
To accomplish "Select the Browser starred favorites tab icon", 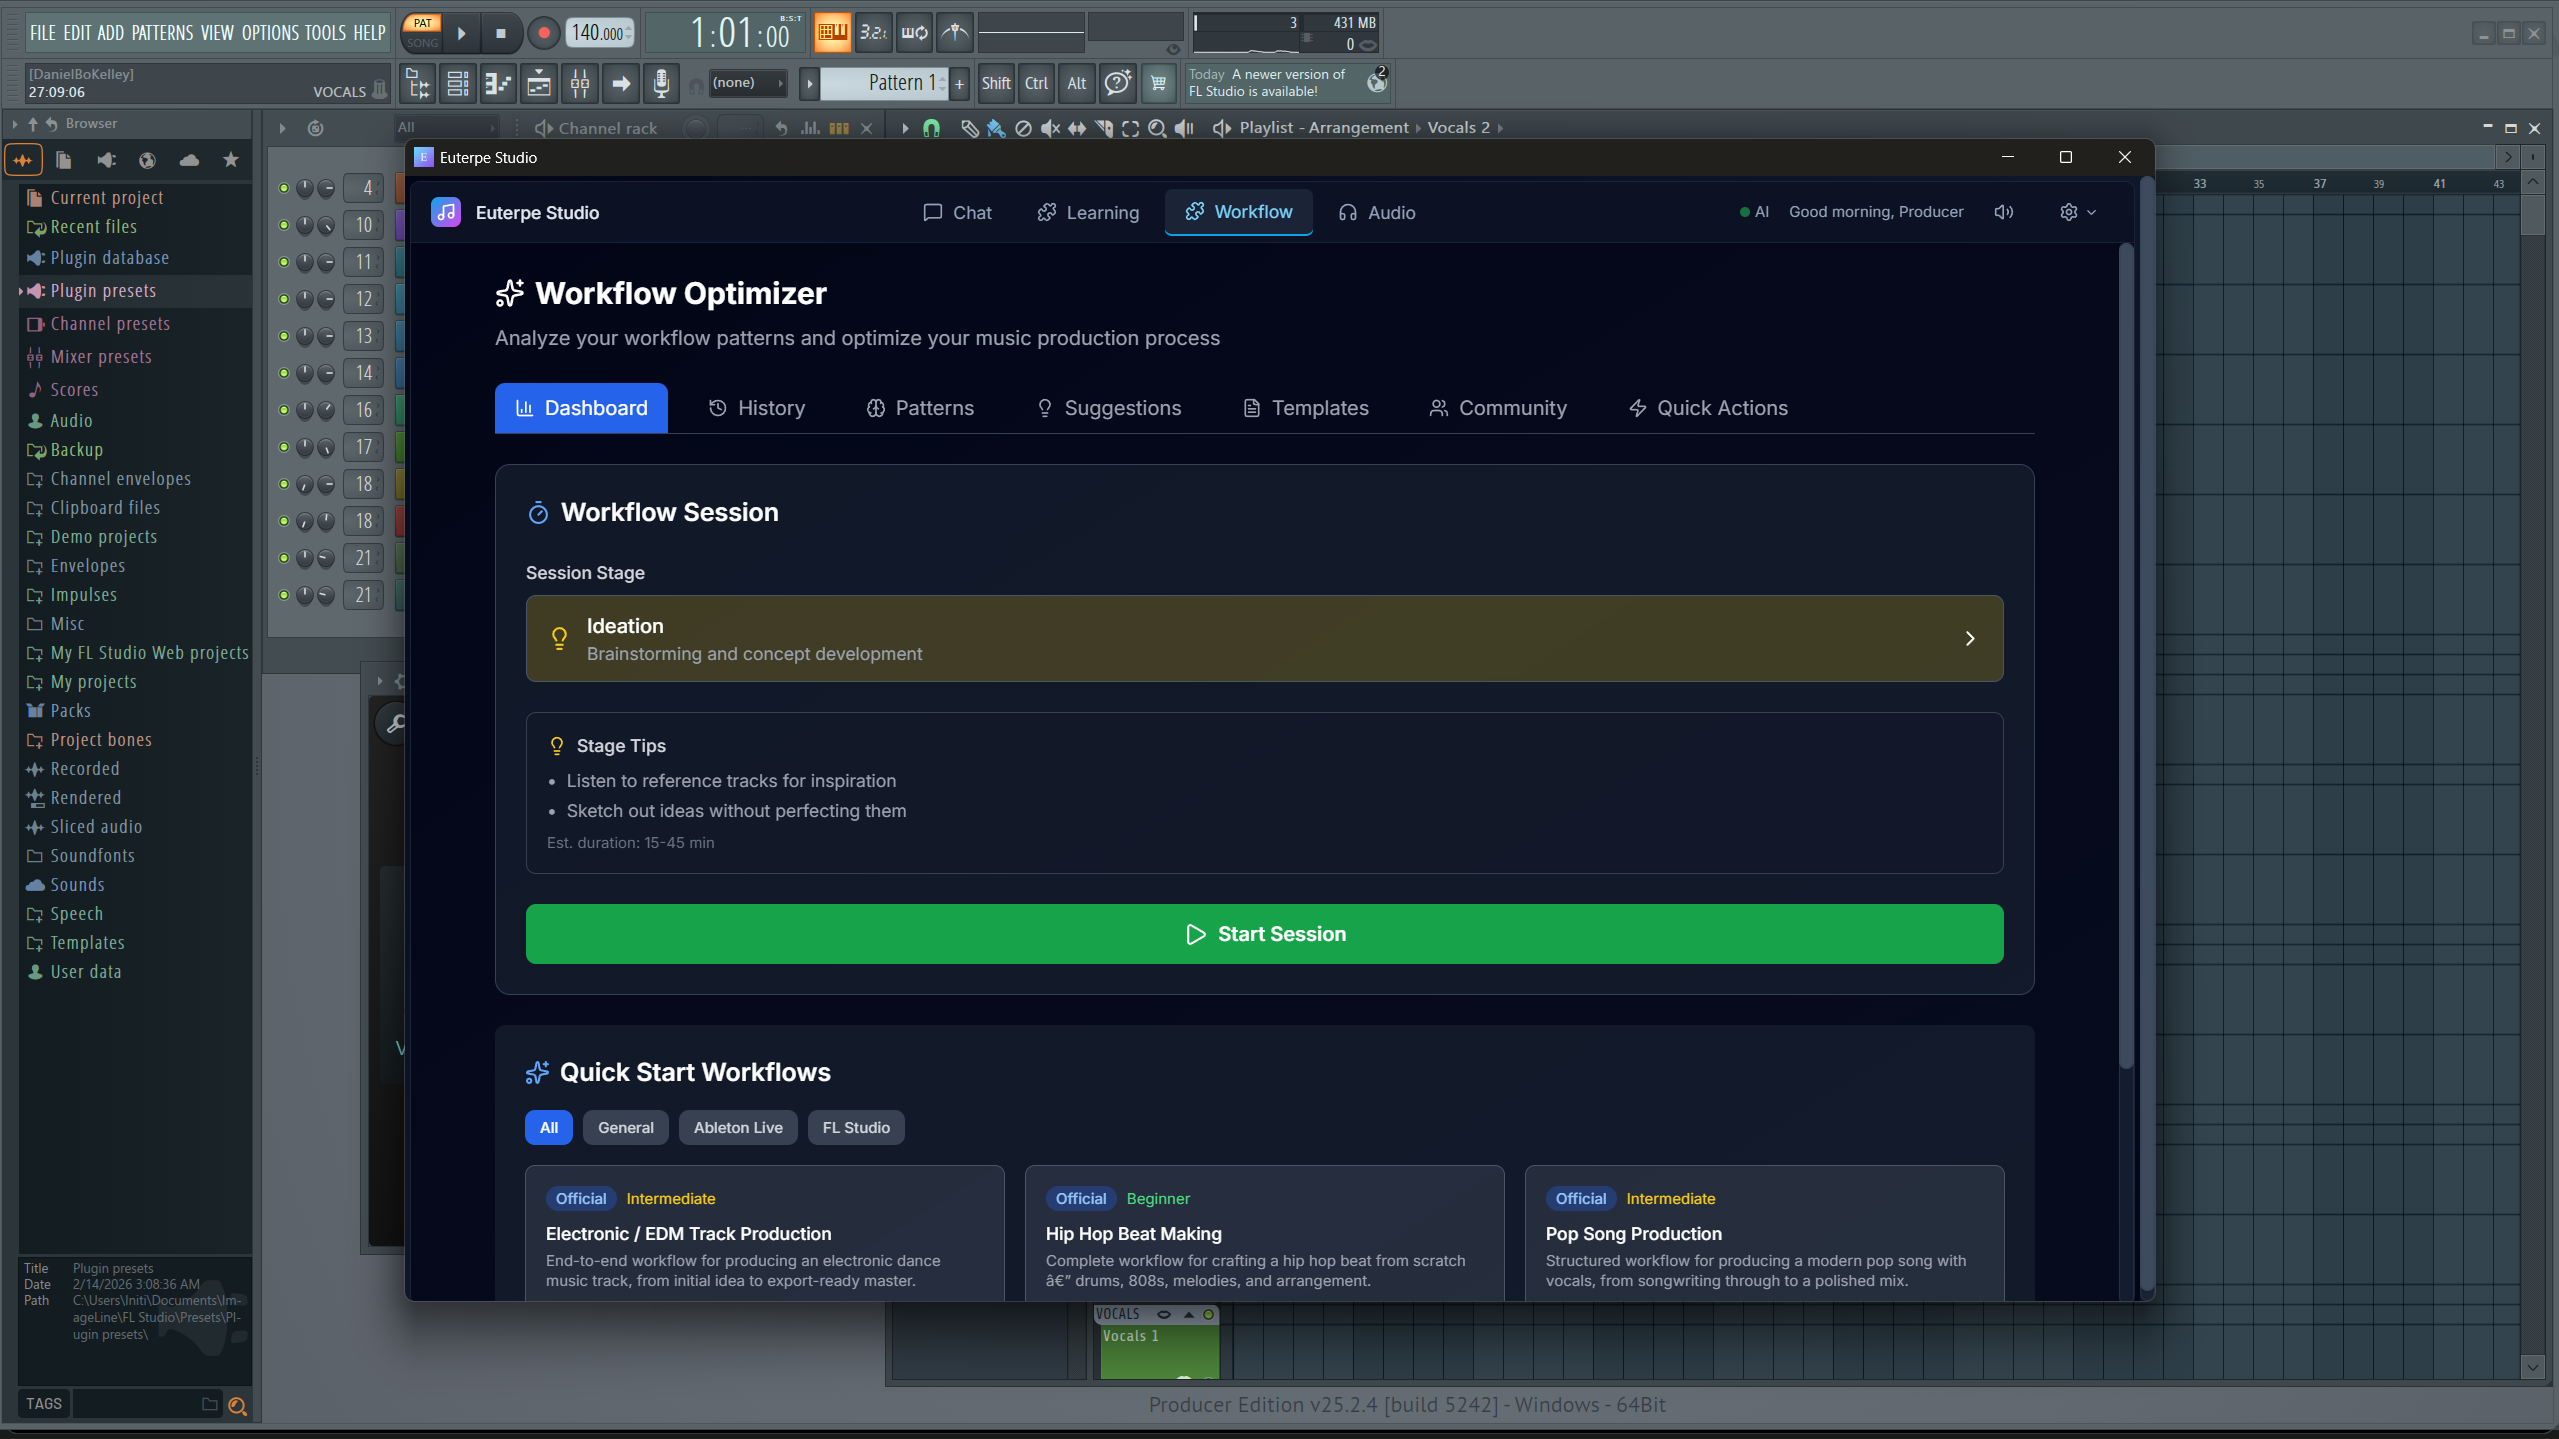I will pyautogui.click(x=231, y=160).
